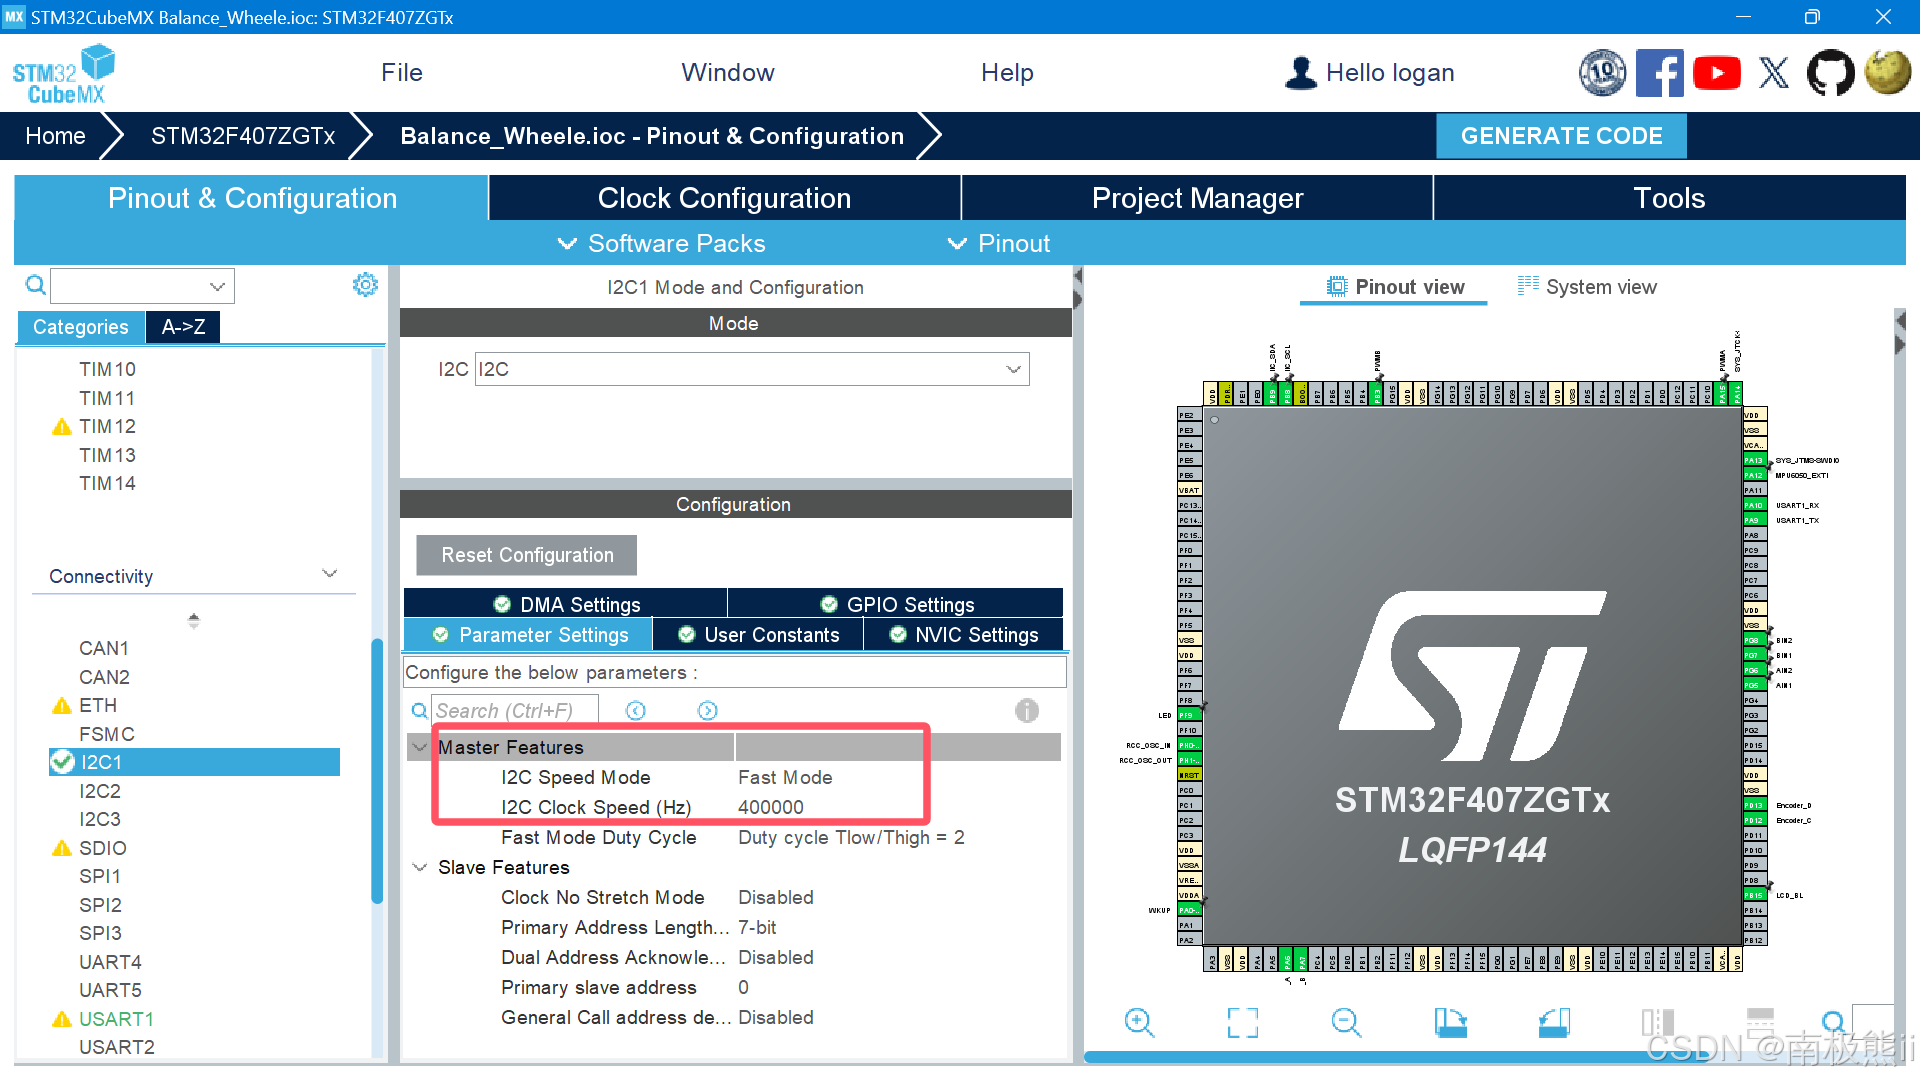This screenshot has height=1080, width=1920.
Task: Select USART1 in the peripheral list
Action: point(116,1019)
